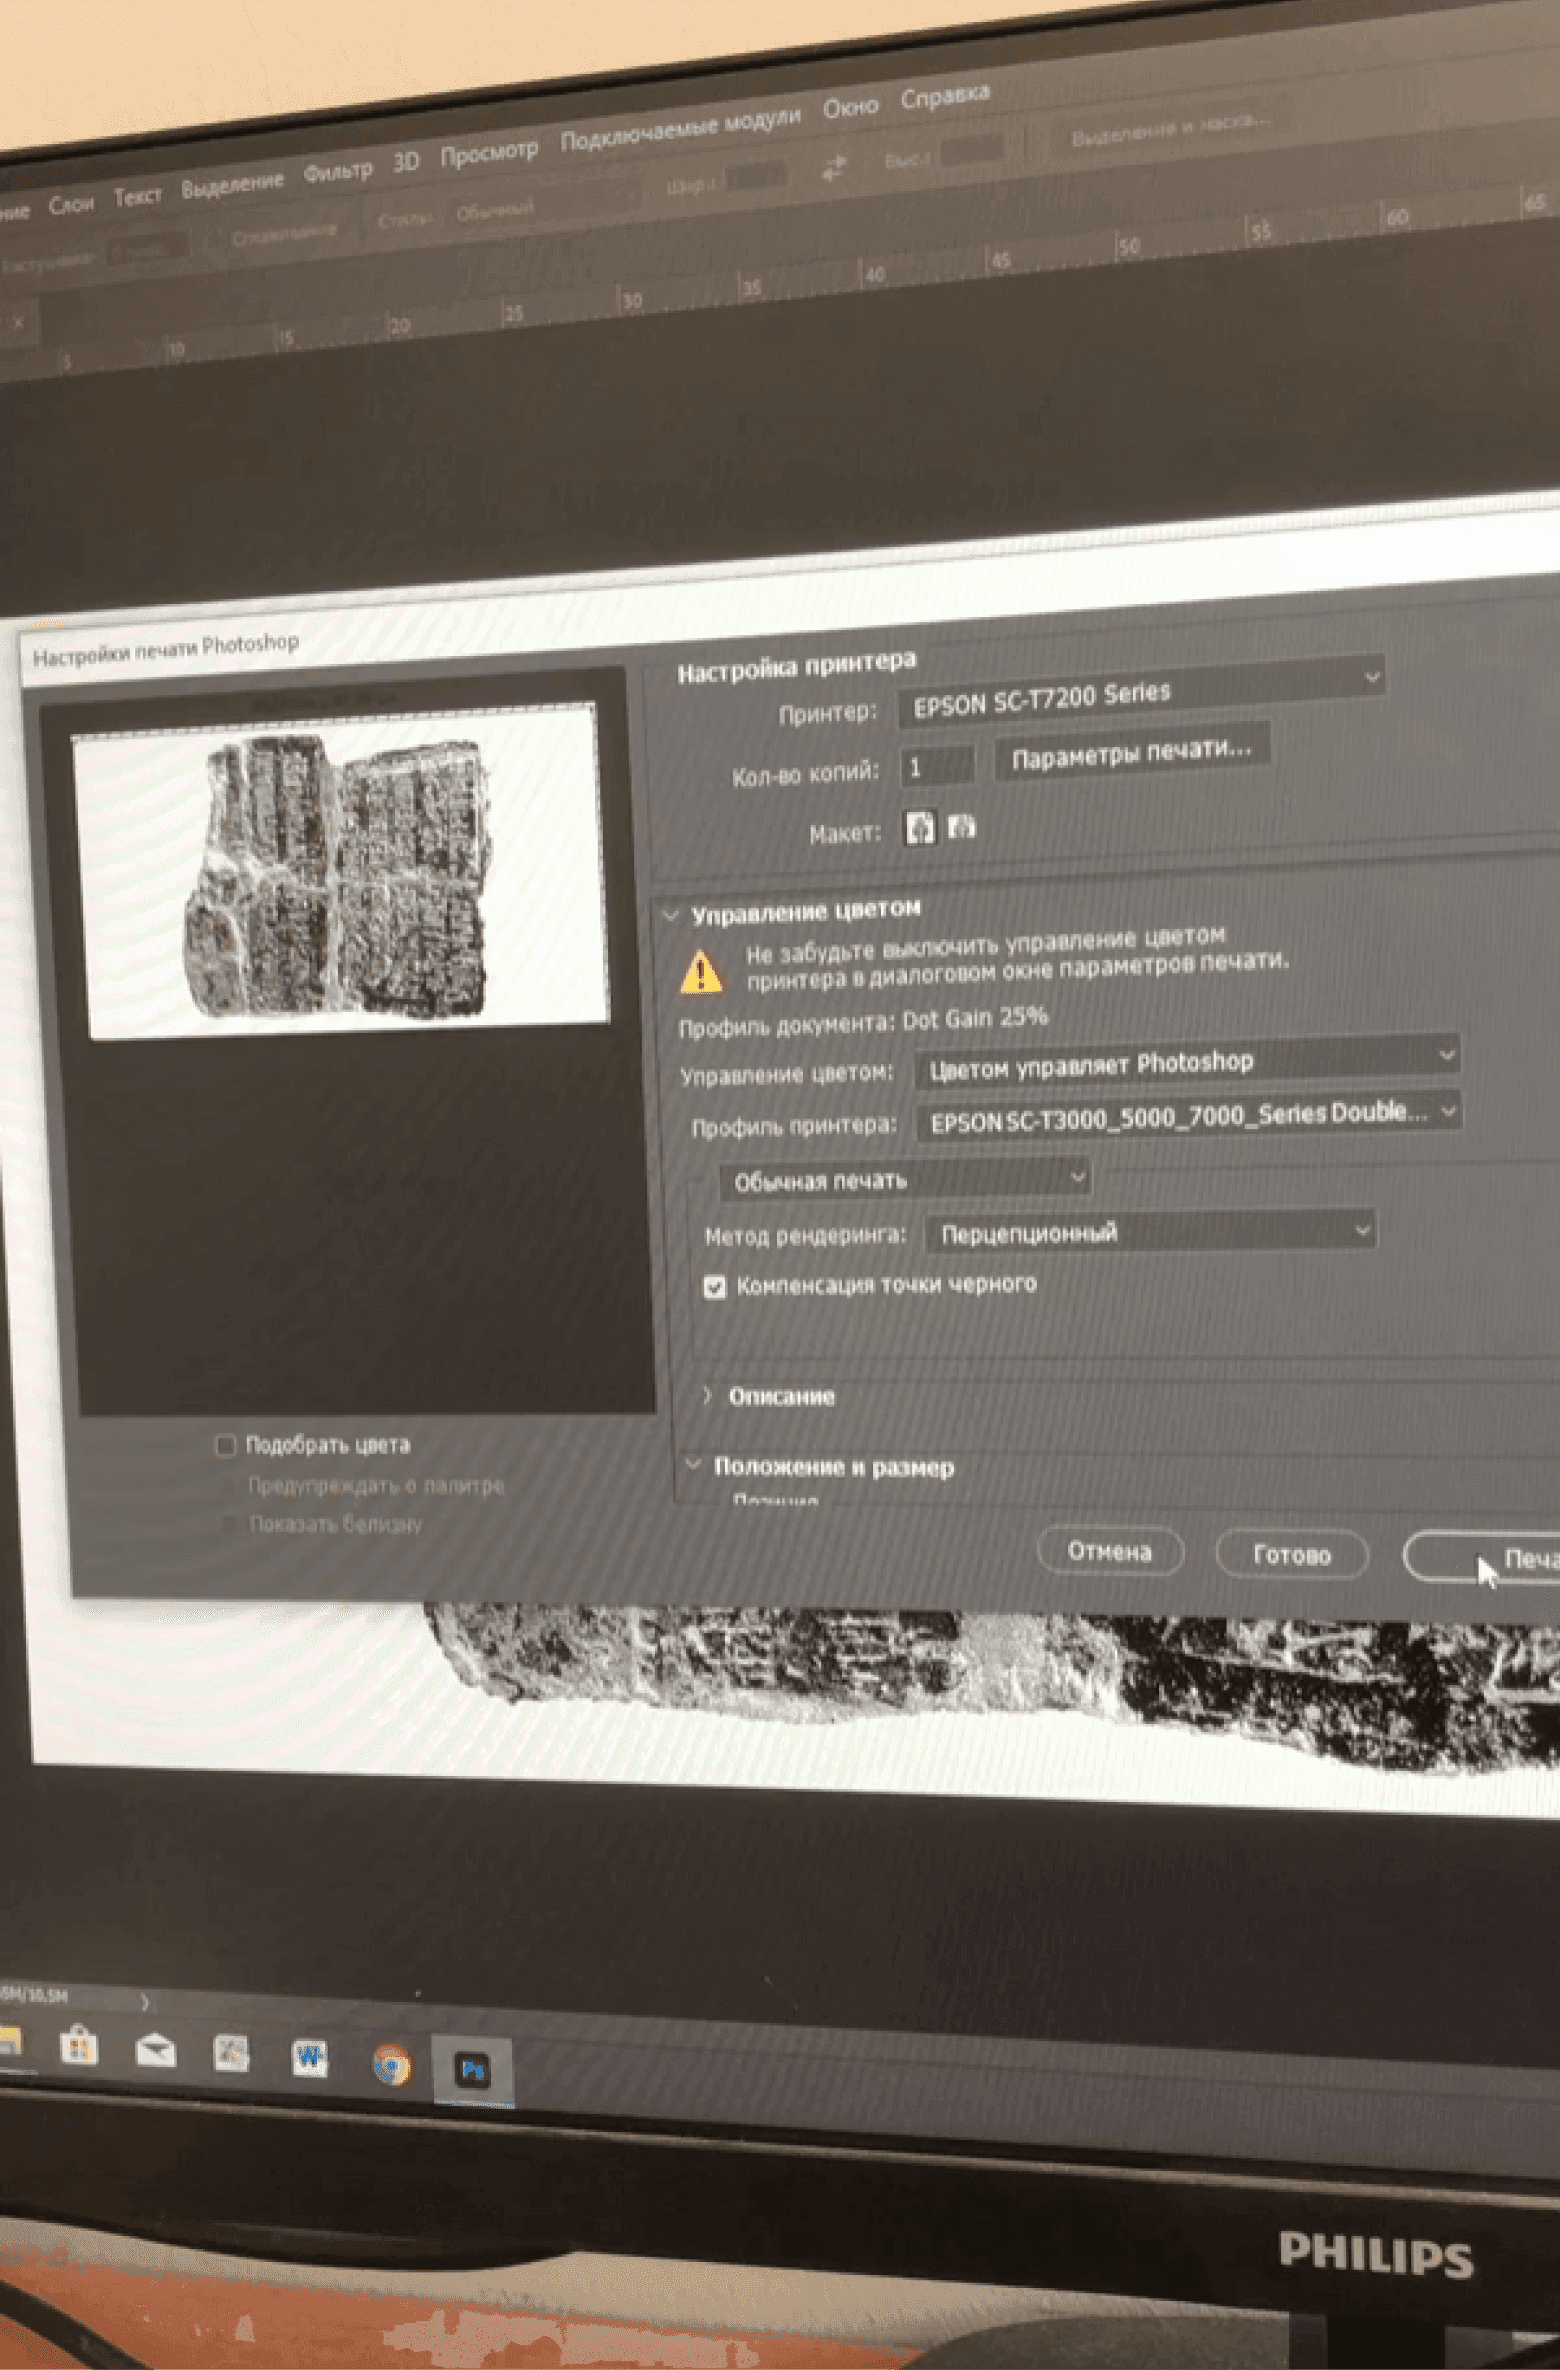This screenshot has height=2370, width=1560.
Task: Select portrait layout orientation icon
Action: pos(920,828)
